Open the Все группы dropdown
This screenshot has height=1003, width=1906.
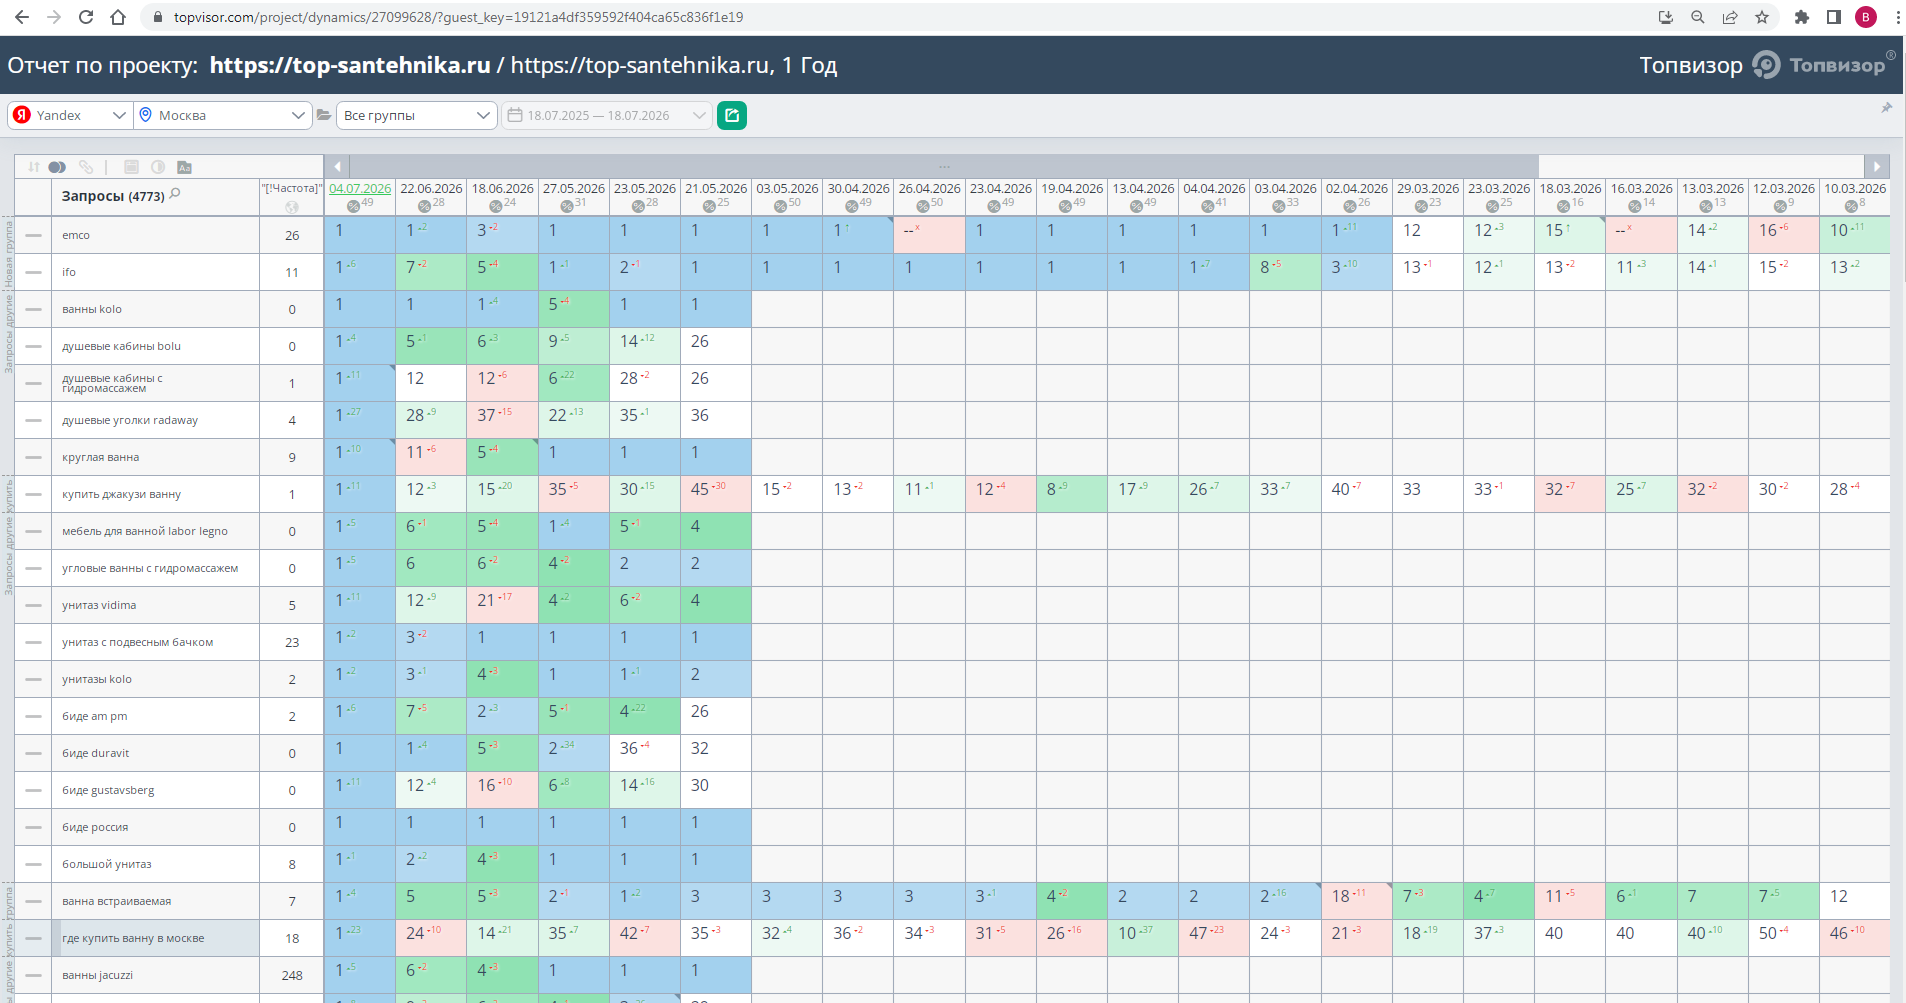(416, 115)
